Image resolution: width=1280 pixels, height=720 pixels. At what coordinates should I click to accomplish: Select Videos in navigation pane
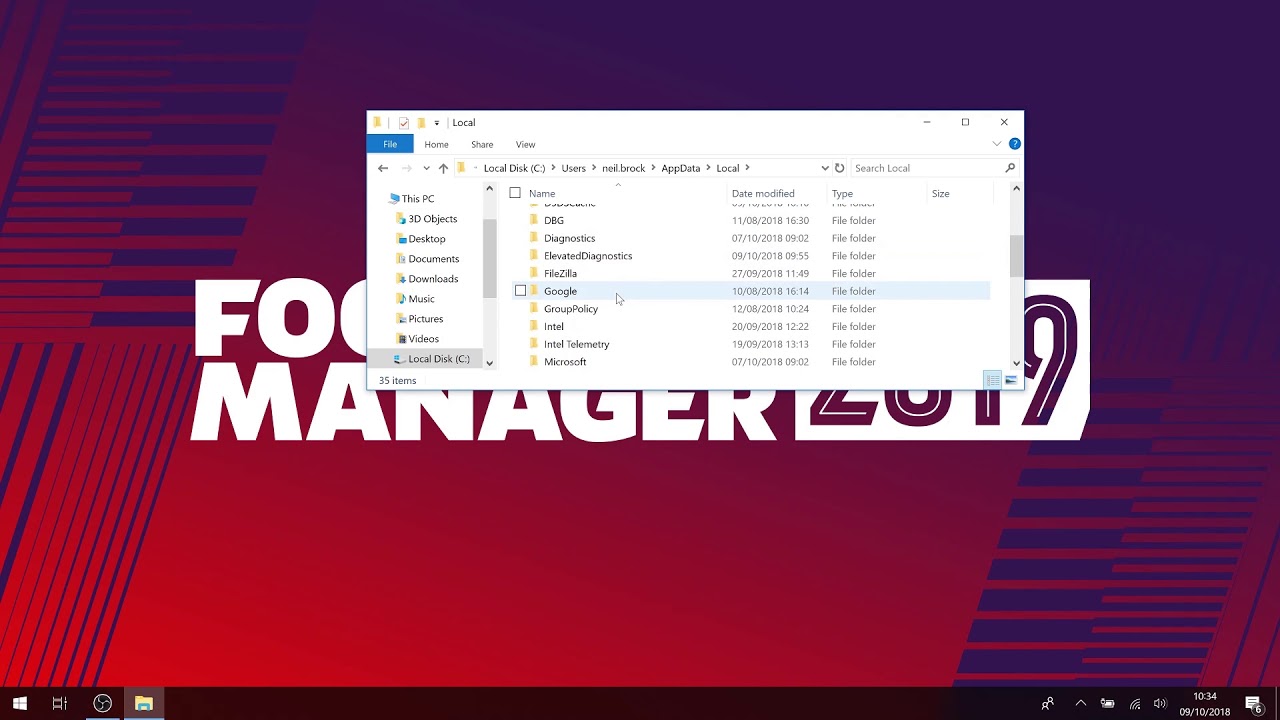coord(423,339)
